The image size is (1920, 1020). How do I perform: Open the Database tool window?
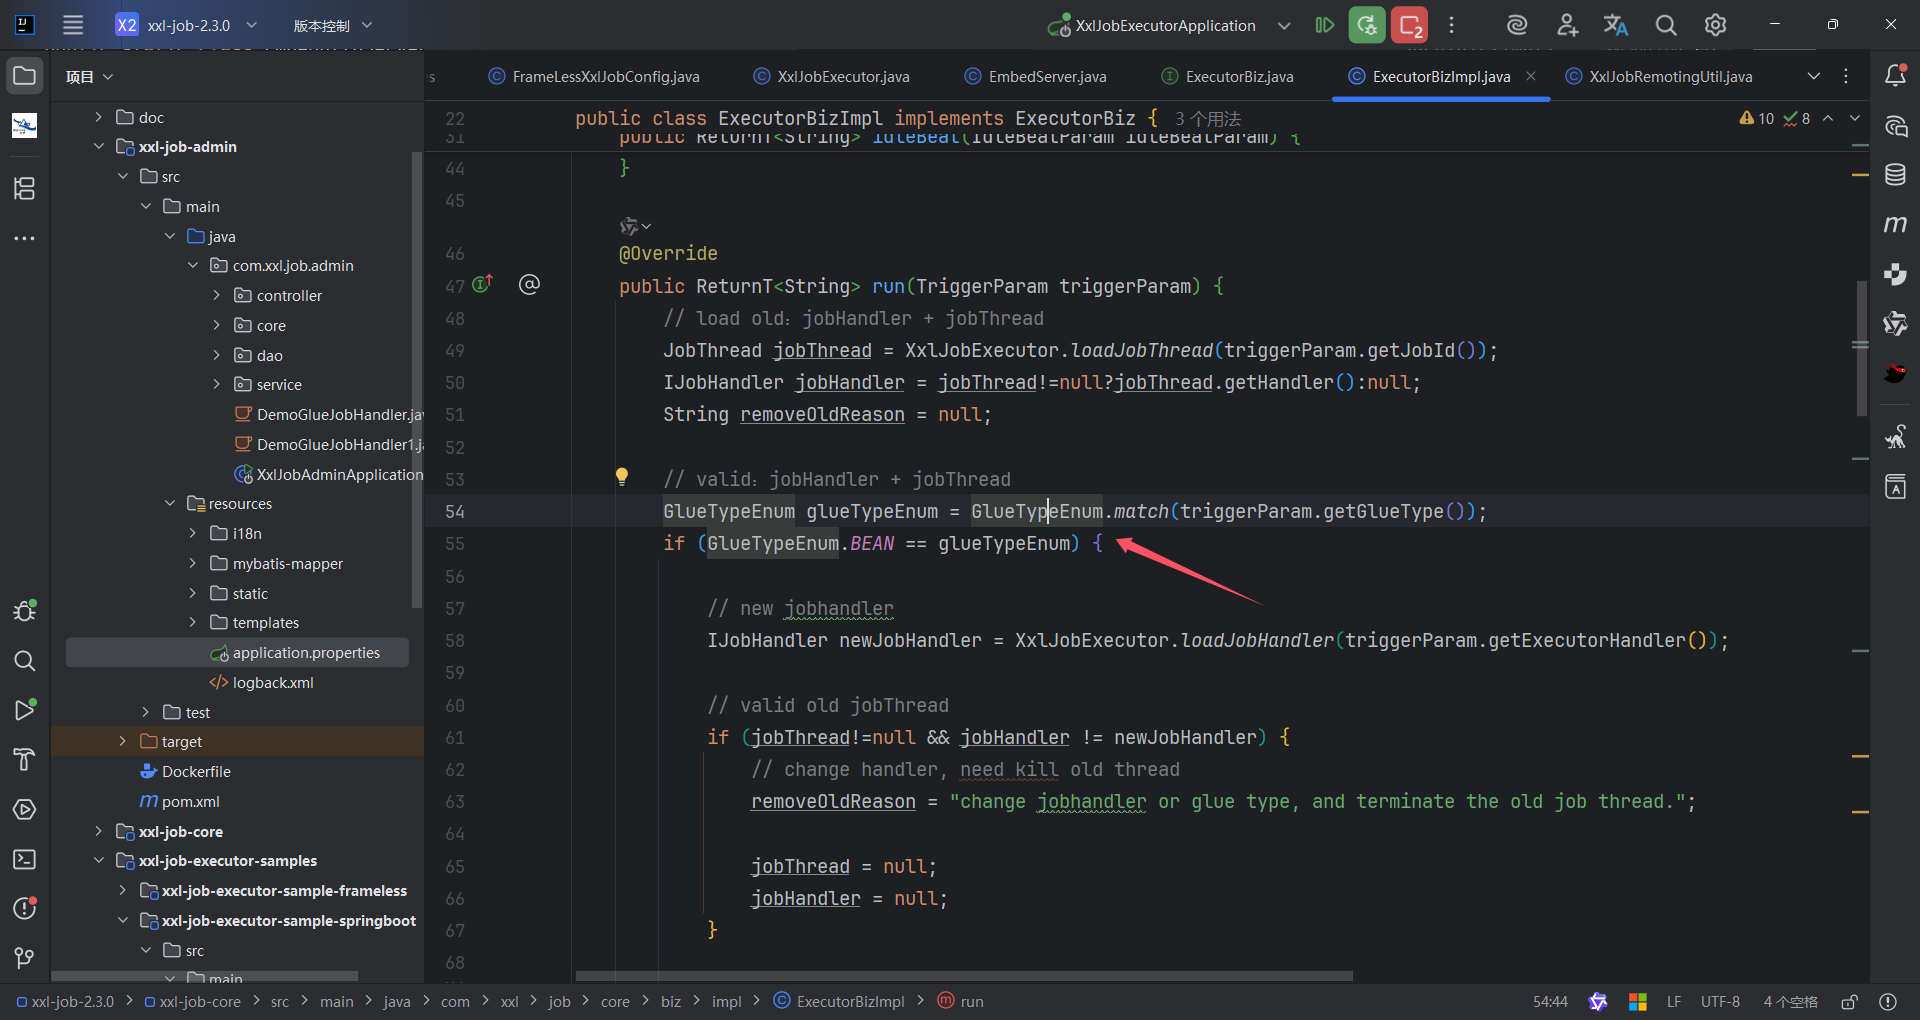[1895, 175]
